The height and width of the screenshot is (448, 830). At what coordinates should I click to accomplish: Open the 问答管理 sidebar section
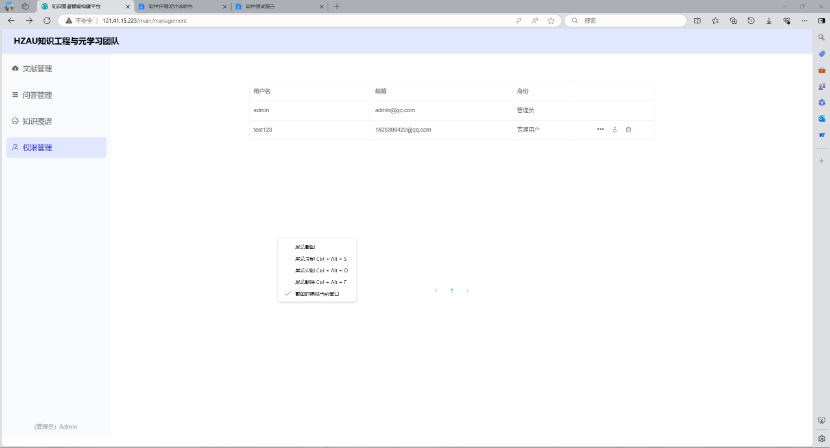tap(37, 95)
